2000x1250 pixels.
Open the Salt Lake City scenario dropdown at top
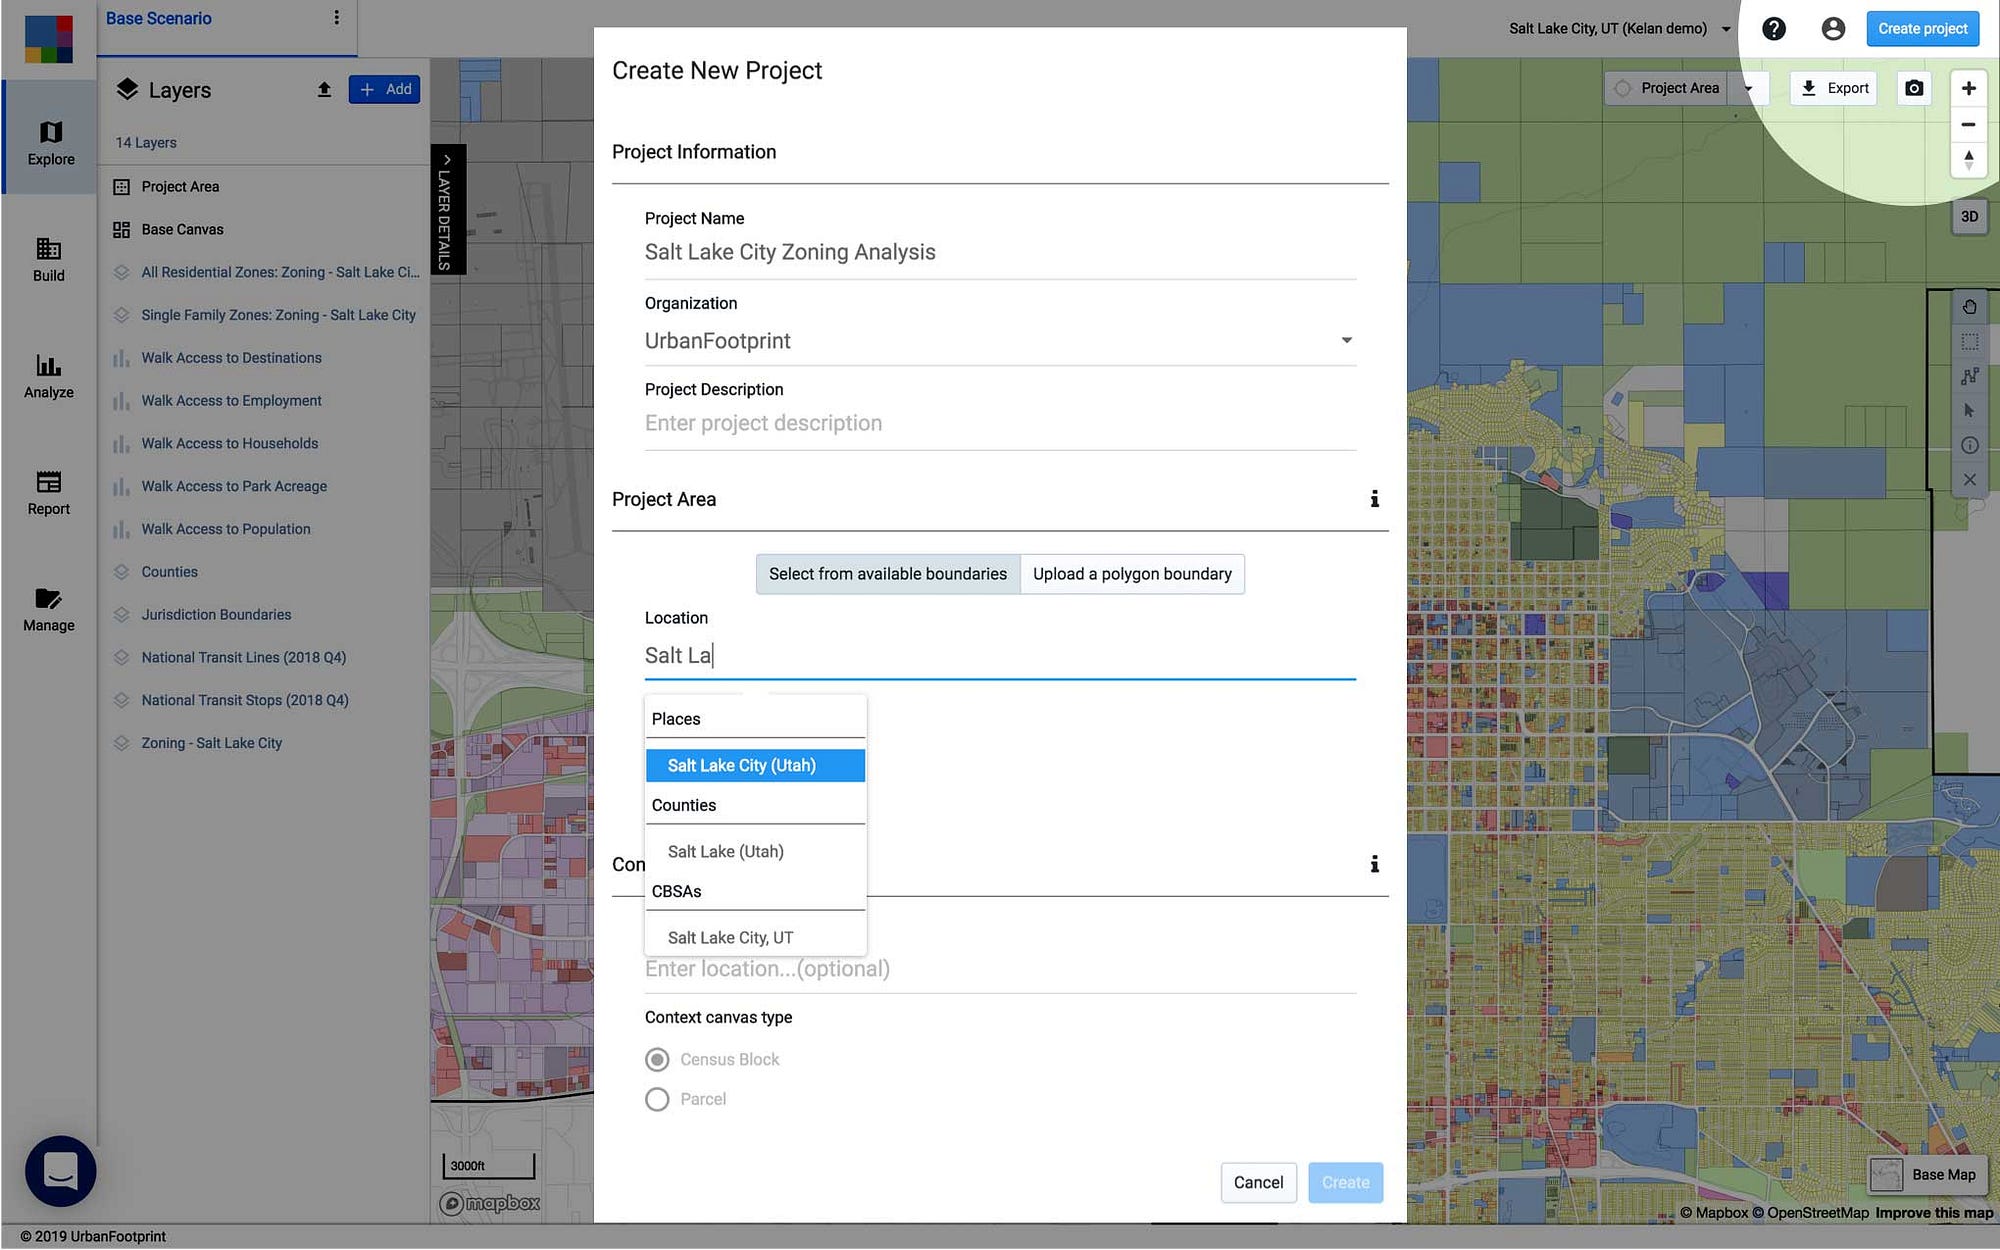[1725, 28]
